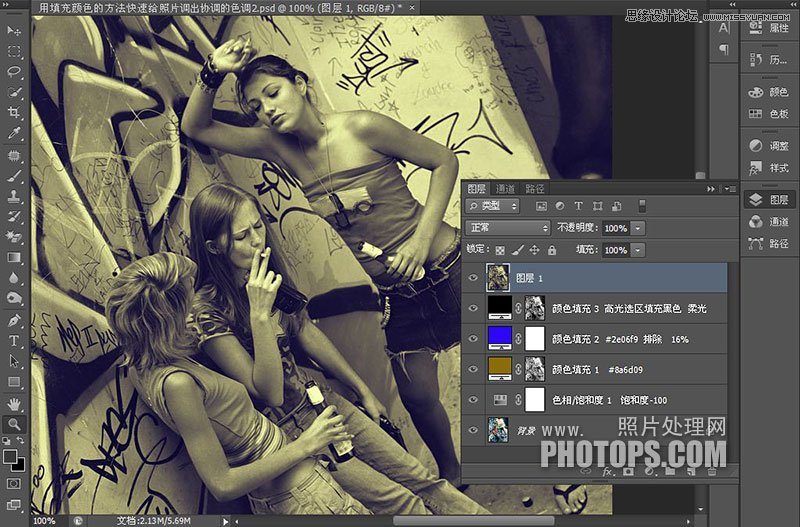
Task: Lock layer position
Action: (x=534, y=250)
